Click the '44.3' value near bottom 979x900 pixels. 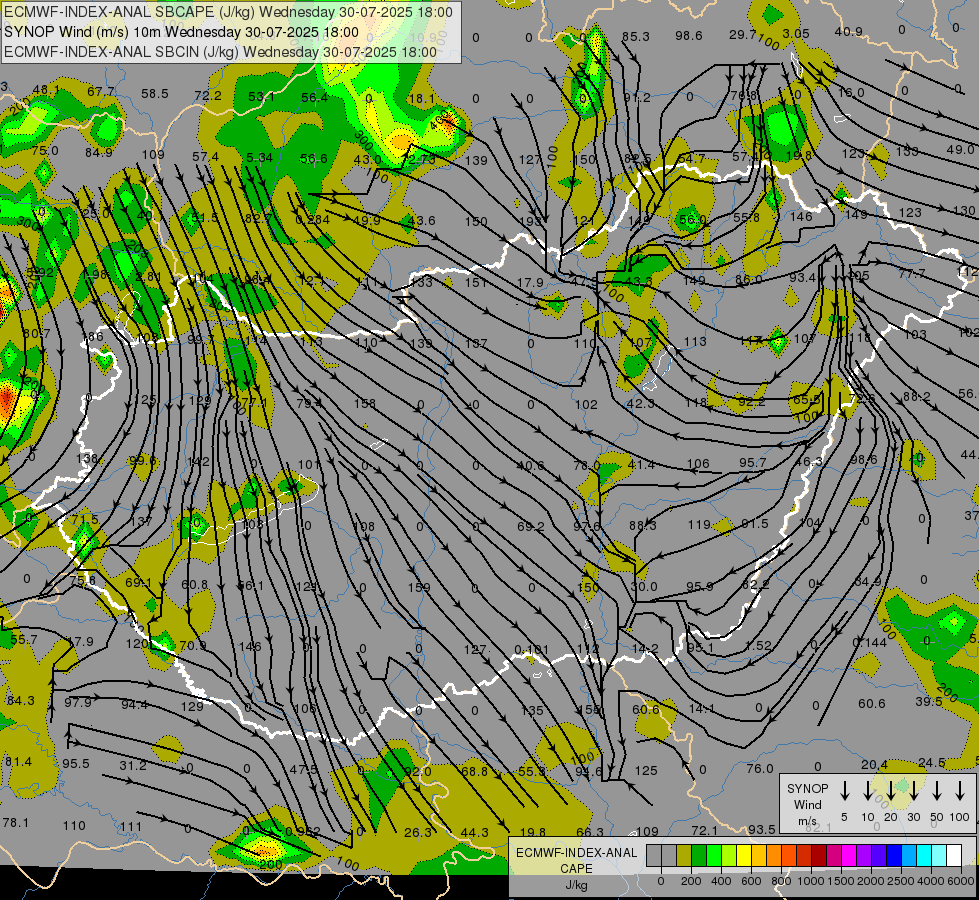tap(475, 832)
